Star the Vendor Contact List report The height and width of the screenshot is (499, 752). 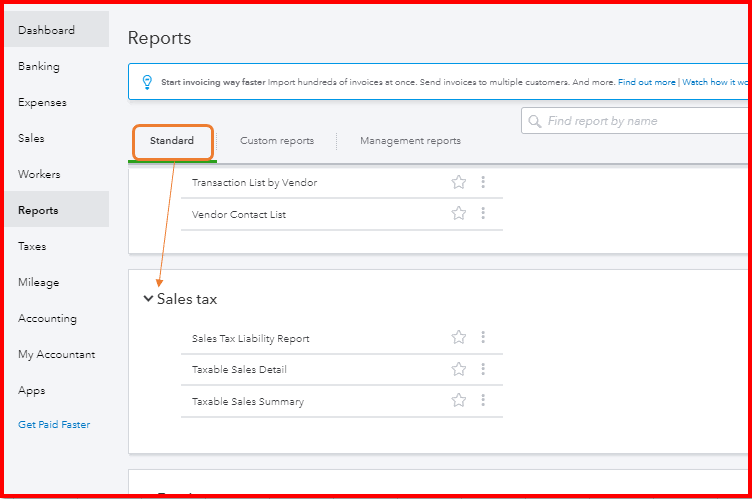[x=458, y=213]
